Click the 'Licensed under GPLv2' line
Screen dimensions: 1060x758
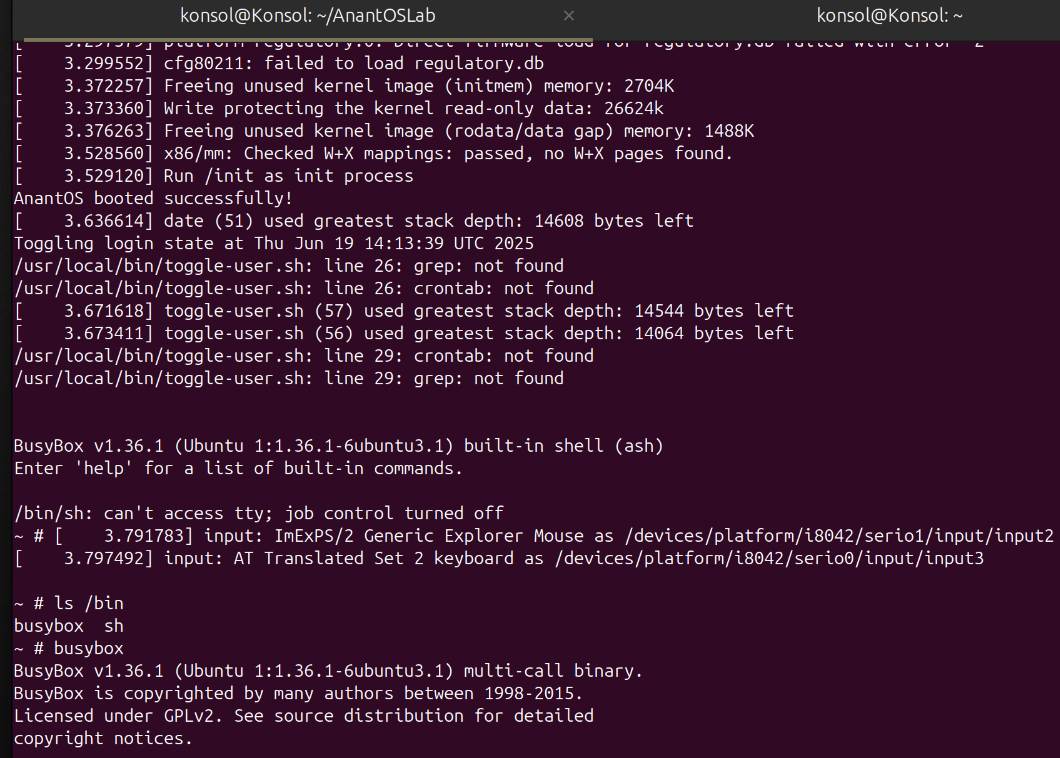pyautogui.click(x=304, y=716)
